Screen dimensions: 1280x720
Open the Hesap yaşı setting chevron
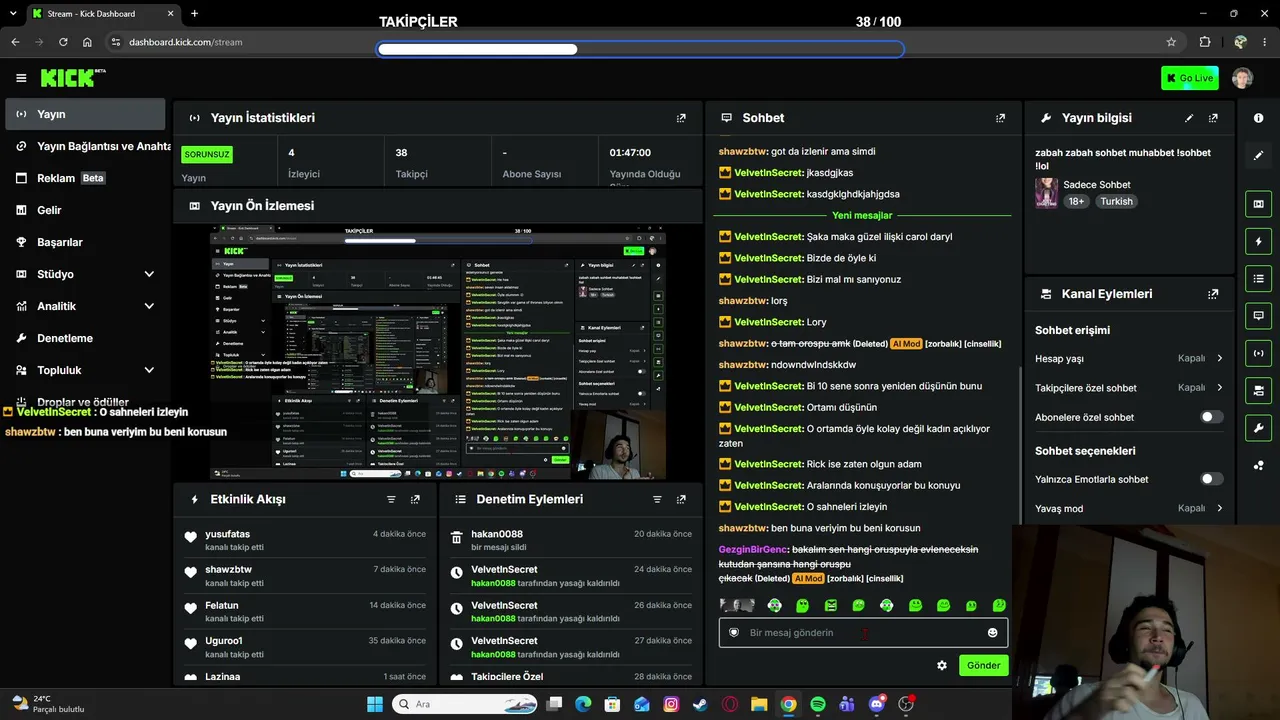tap(1220, 358)
